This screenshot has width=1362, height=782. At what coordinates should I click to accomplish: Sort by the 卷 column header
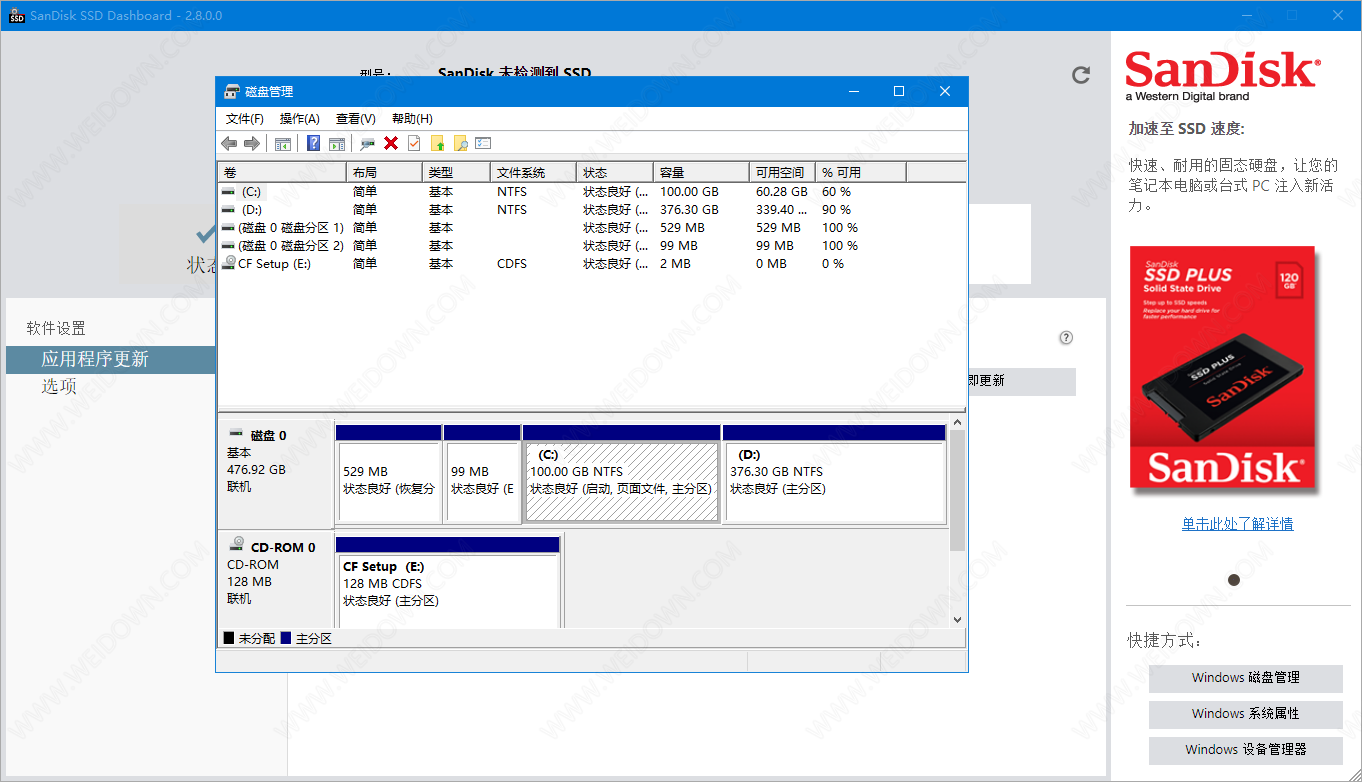[282, 172]
